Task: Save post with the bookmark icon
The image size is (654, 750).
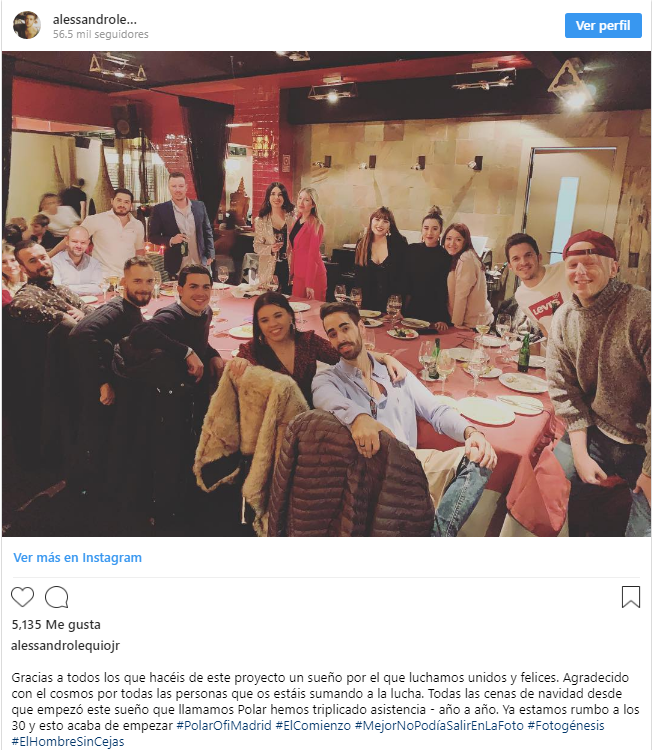Action: [x=631, y=596]
